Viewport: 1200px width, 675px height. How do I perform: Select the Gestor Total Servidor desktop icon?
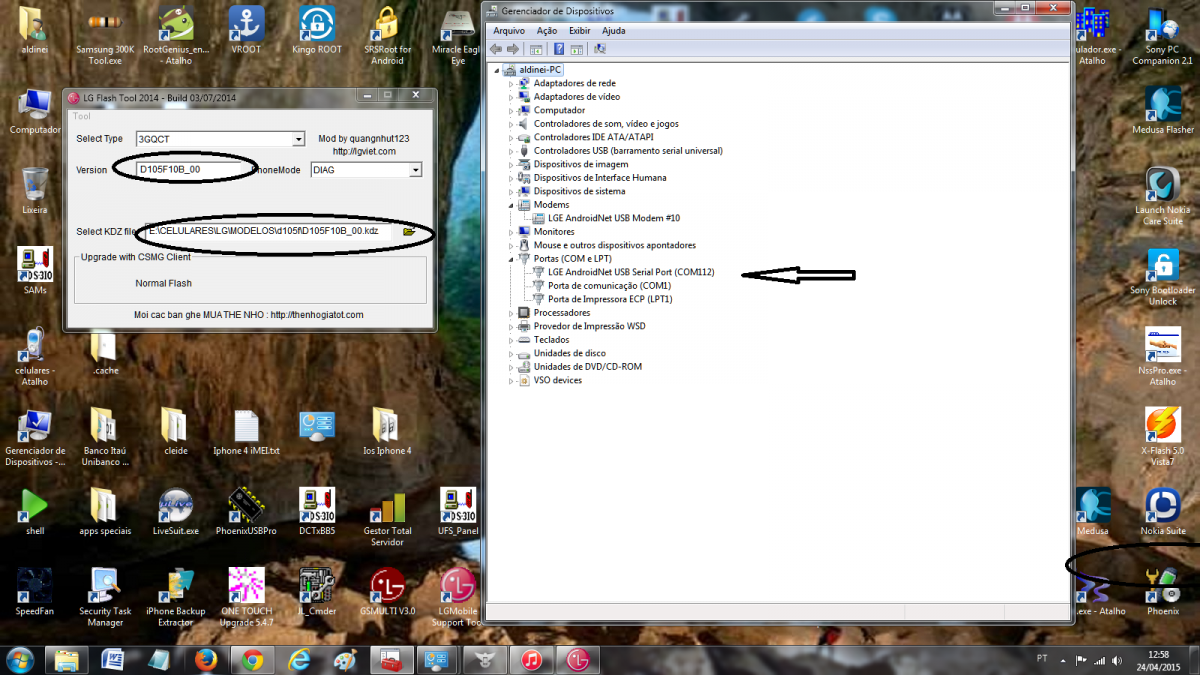387,518
